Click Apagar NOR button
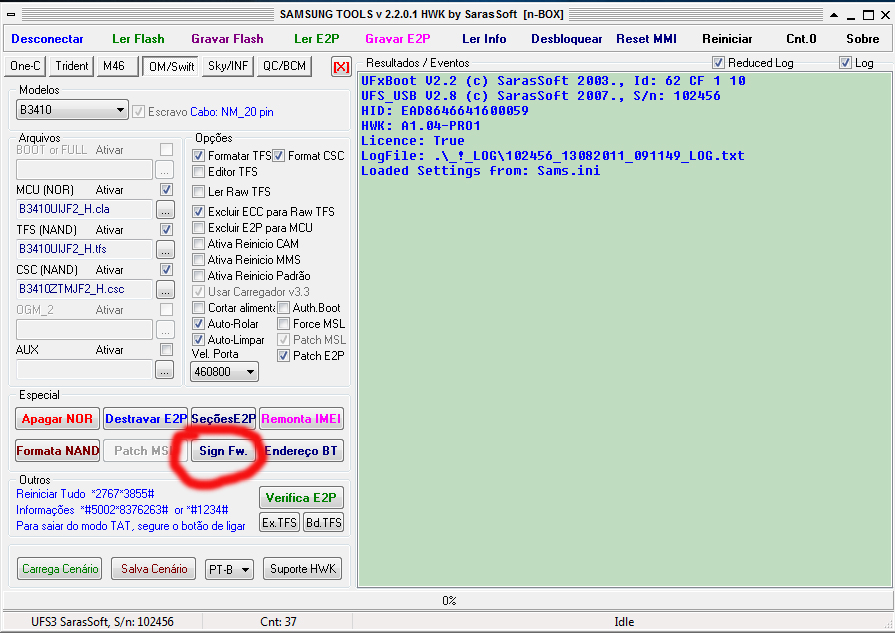Image resolution: width=895 pixels, height=633 pixels. tap(58, 419)
